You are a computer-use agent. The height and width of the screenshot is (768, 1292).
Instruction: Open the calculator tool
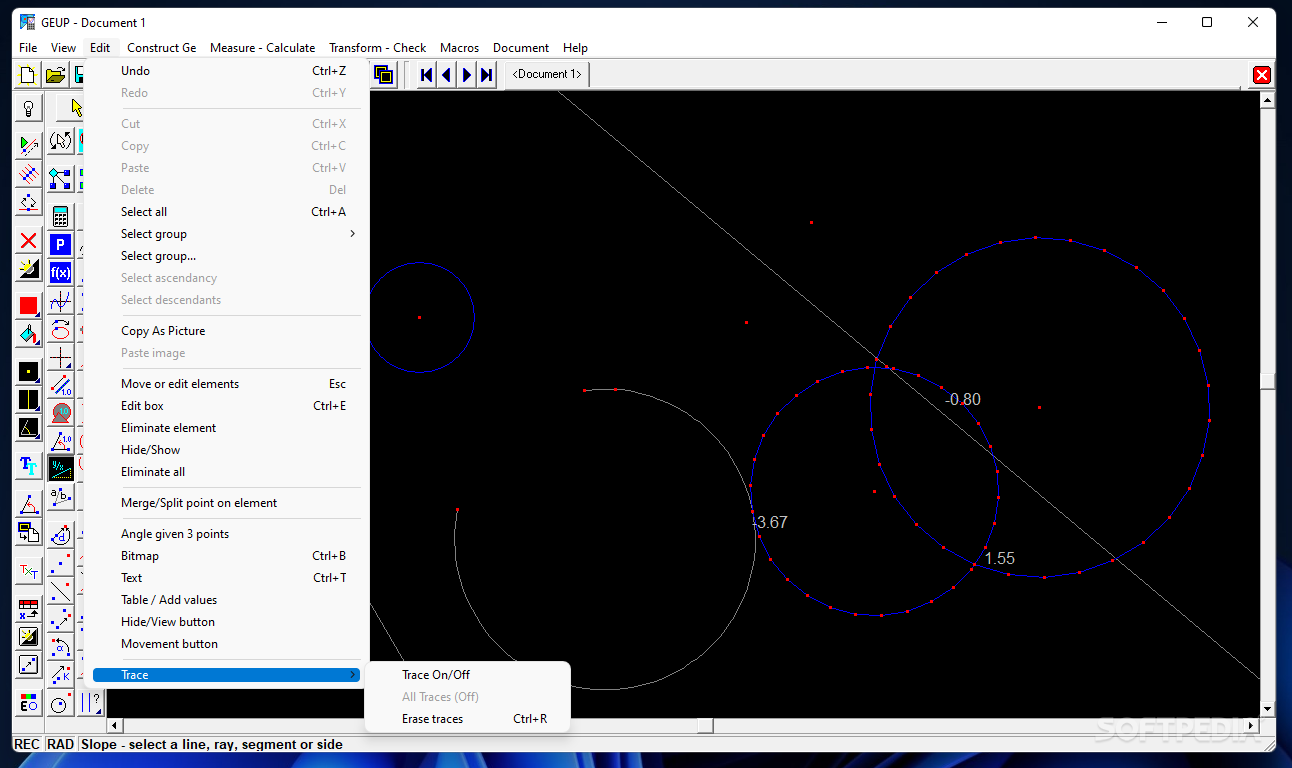click(x=60, y=216)
